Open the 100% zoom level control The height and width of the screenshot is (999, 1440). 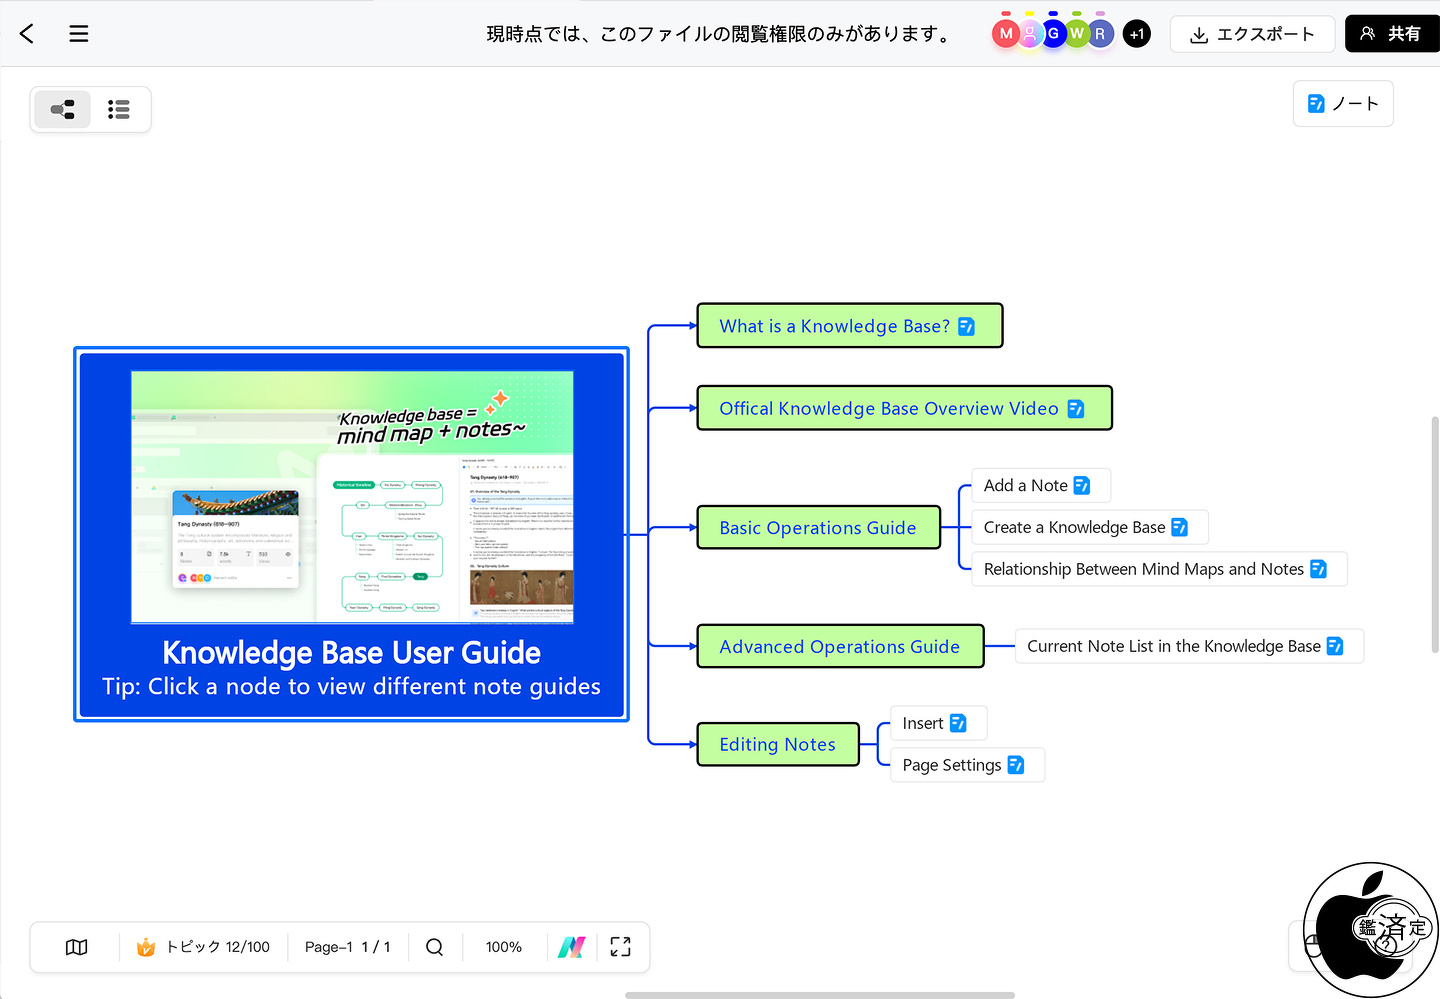[x=503, y=947]
